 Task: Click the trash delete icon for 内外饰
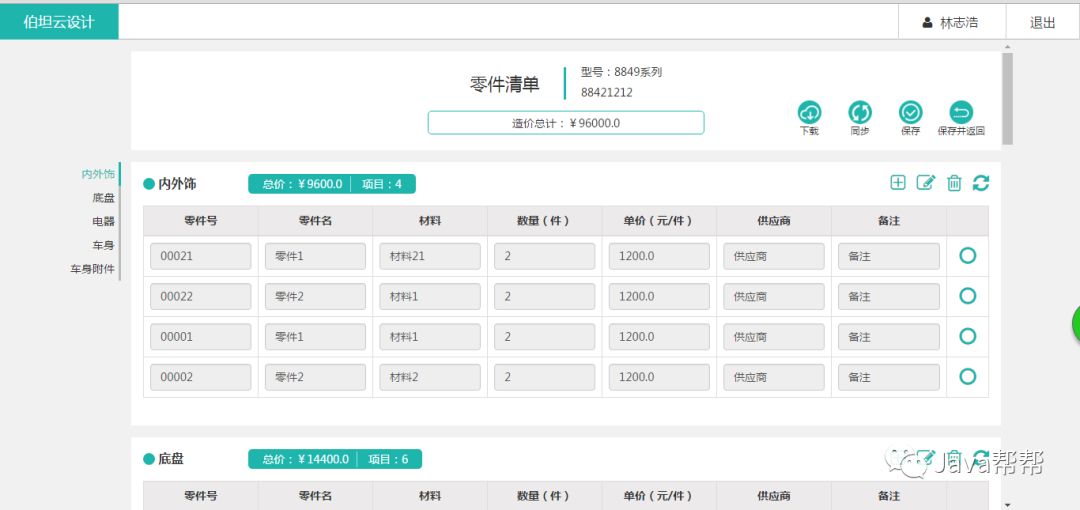pyautogui.click(x=954, y=182)
